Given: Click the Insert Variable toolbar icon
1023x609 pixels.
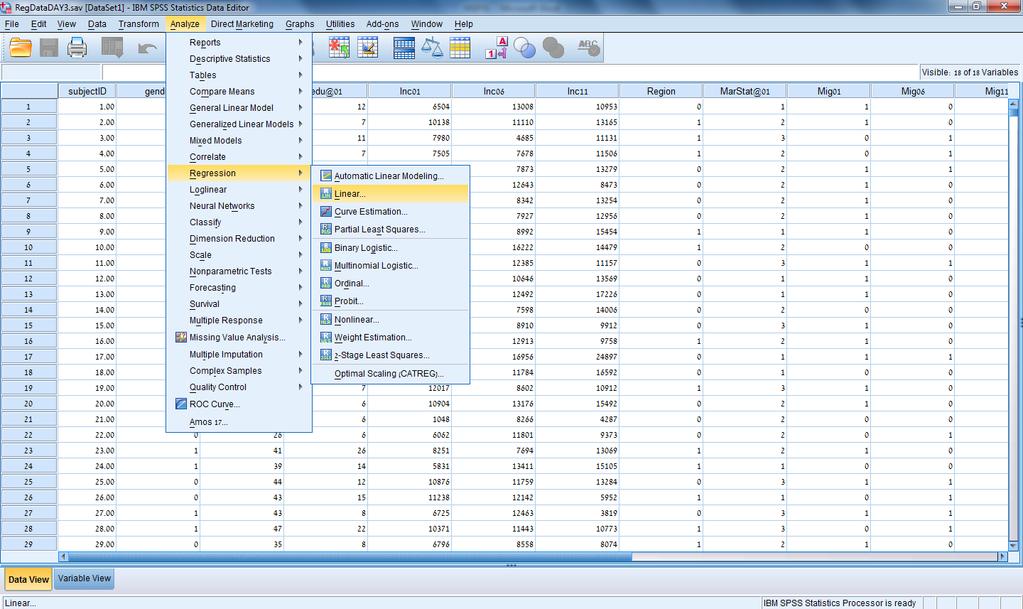Looking at the screenshot, I should tap(367, 48).
